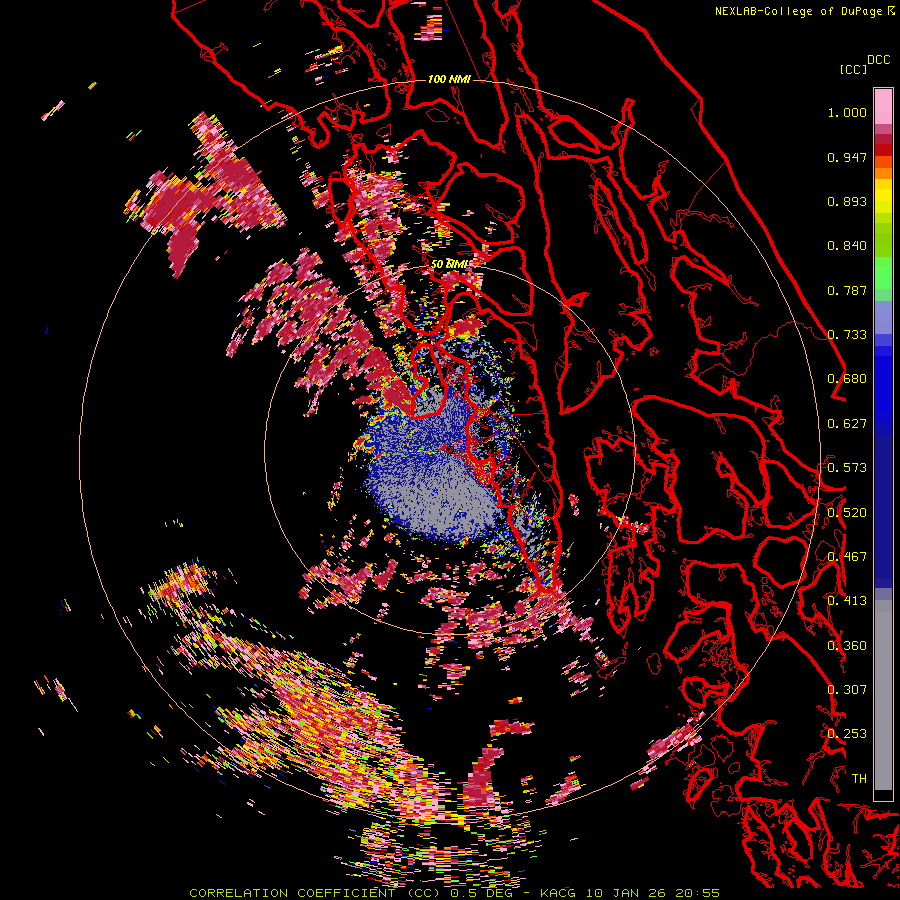Select the 0.893 scale value

pyautogui.click(x=847, y=201)
